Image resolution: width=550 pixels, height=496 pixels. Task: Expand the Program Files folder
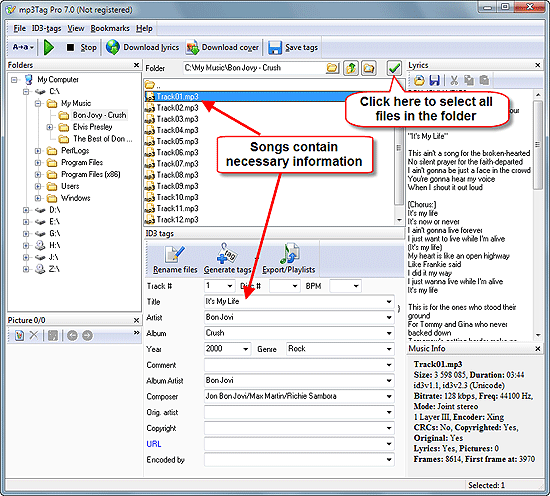[x=38, y=163]
